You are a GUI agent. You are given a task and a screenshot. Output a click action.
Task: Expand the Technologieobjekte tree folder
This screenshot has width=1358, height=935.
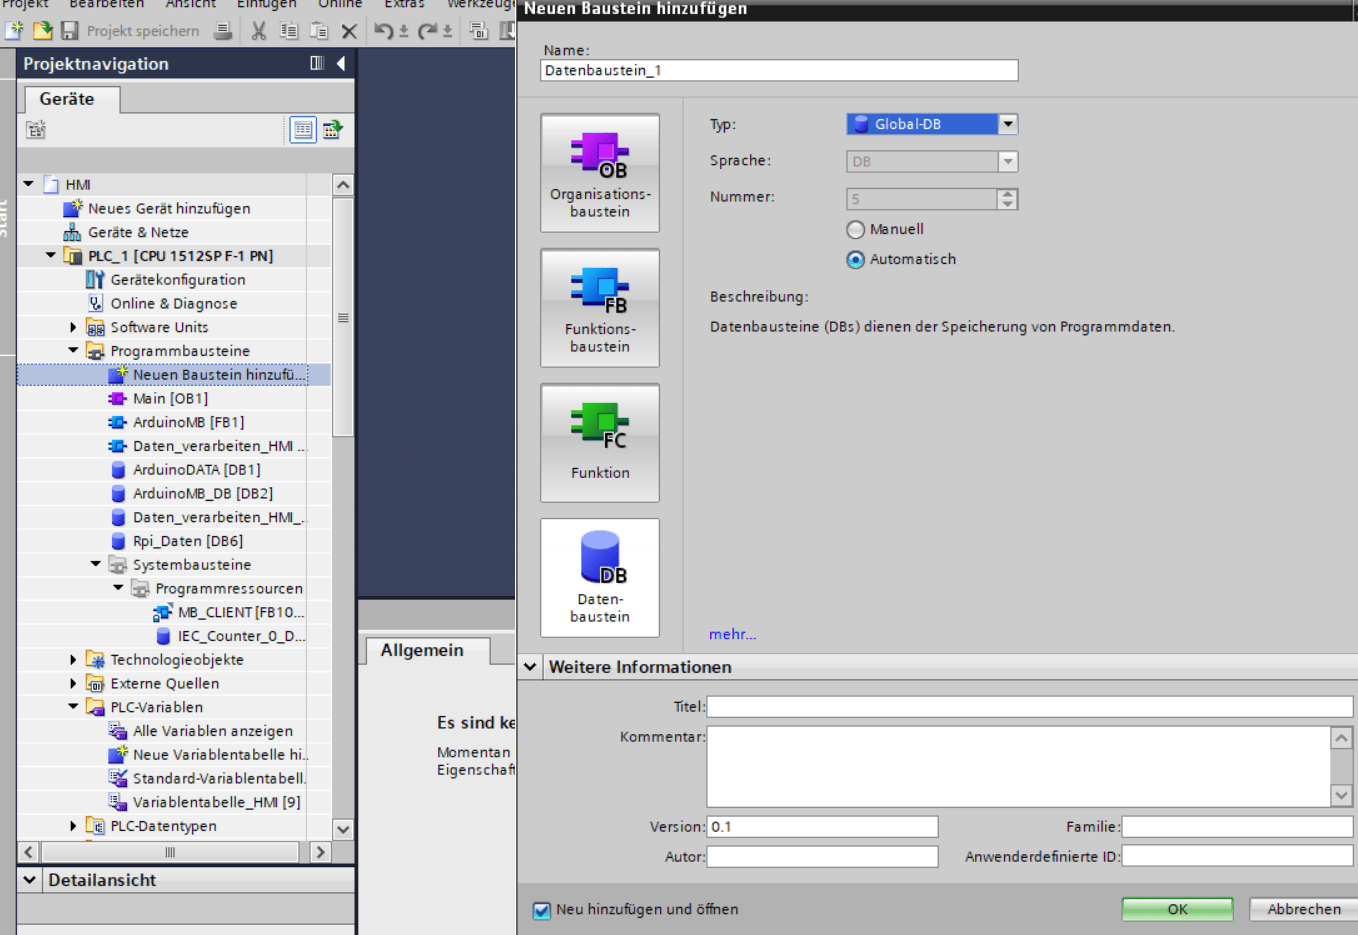[73, 660]
